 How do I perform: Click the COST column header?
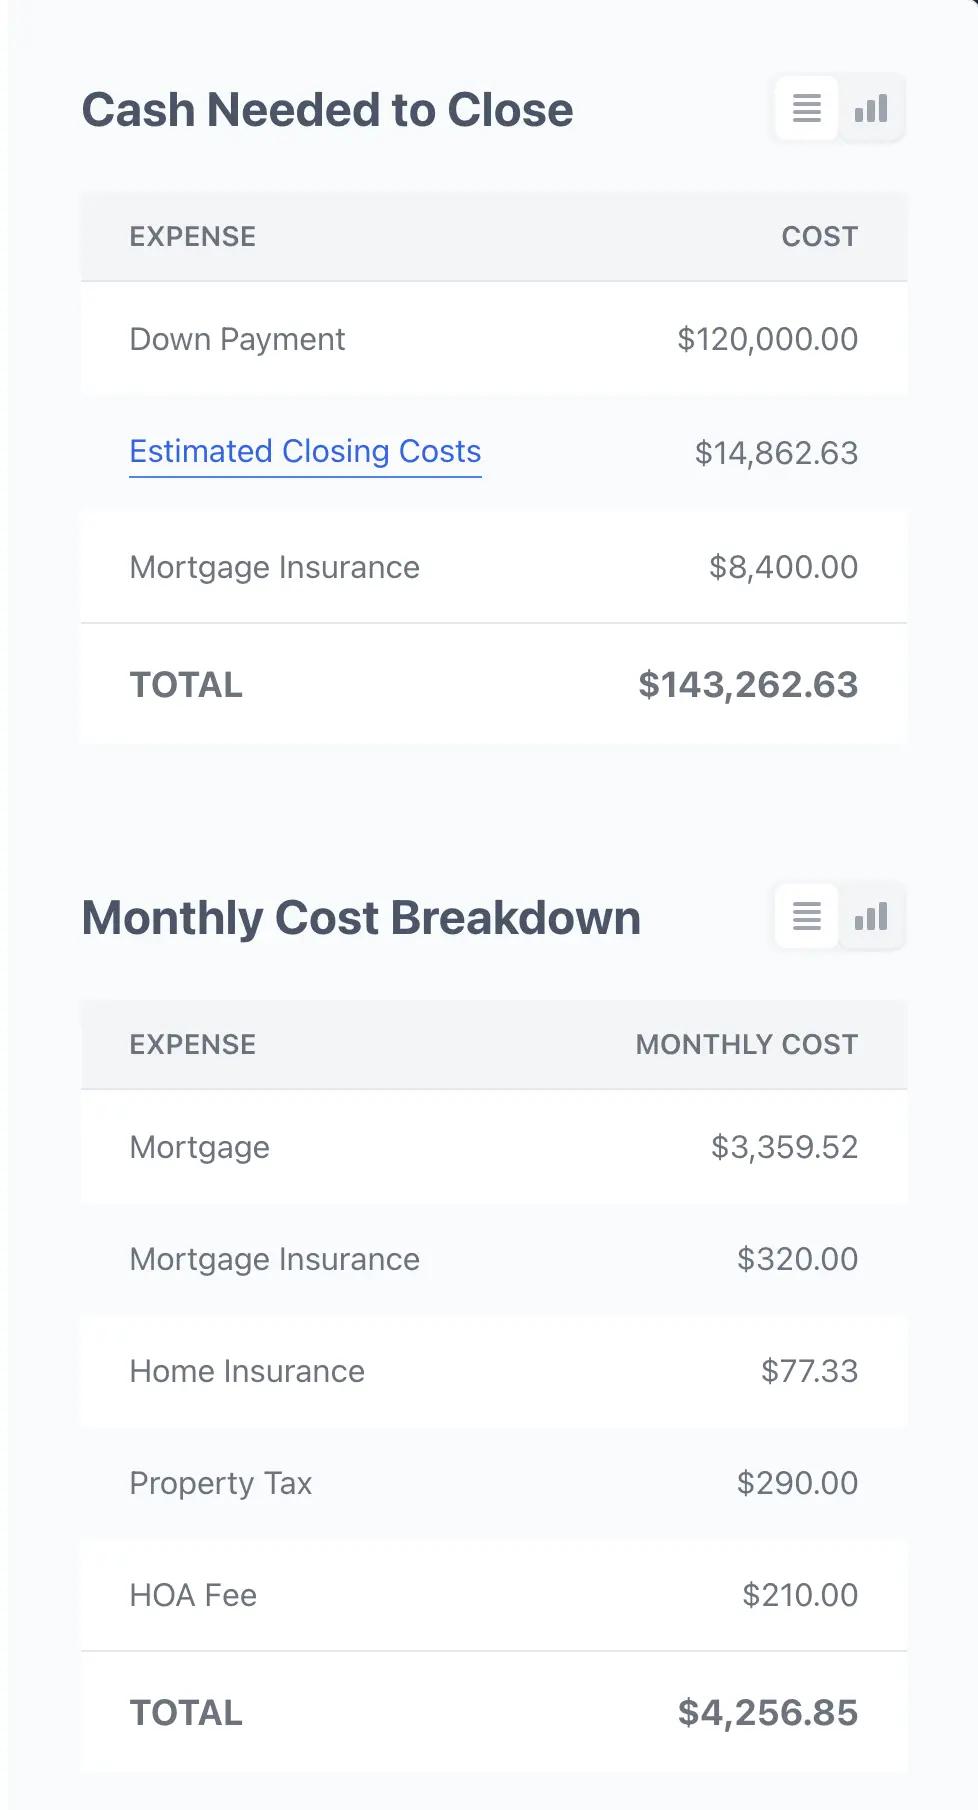pyautogui.click(x=820, y=237)
